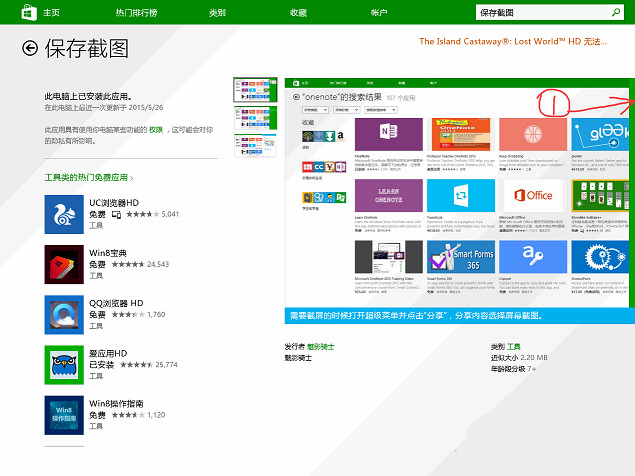Viewport: 635px width, 476px height.
Task: Open the Win8操作指南 app icon
Action: [64, 416]
